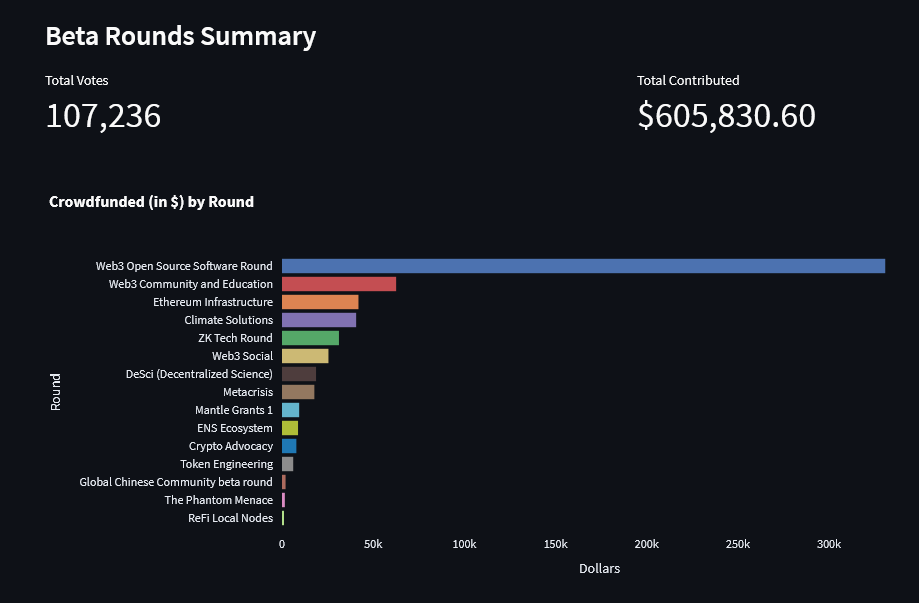The height and width of the screenshot is (603, 919).
Task: Click the Web3 Open Source Software Round bar
Action: (x=583, y=266)
